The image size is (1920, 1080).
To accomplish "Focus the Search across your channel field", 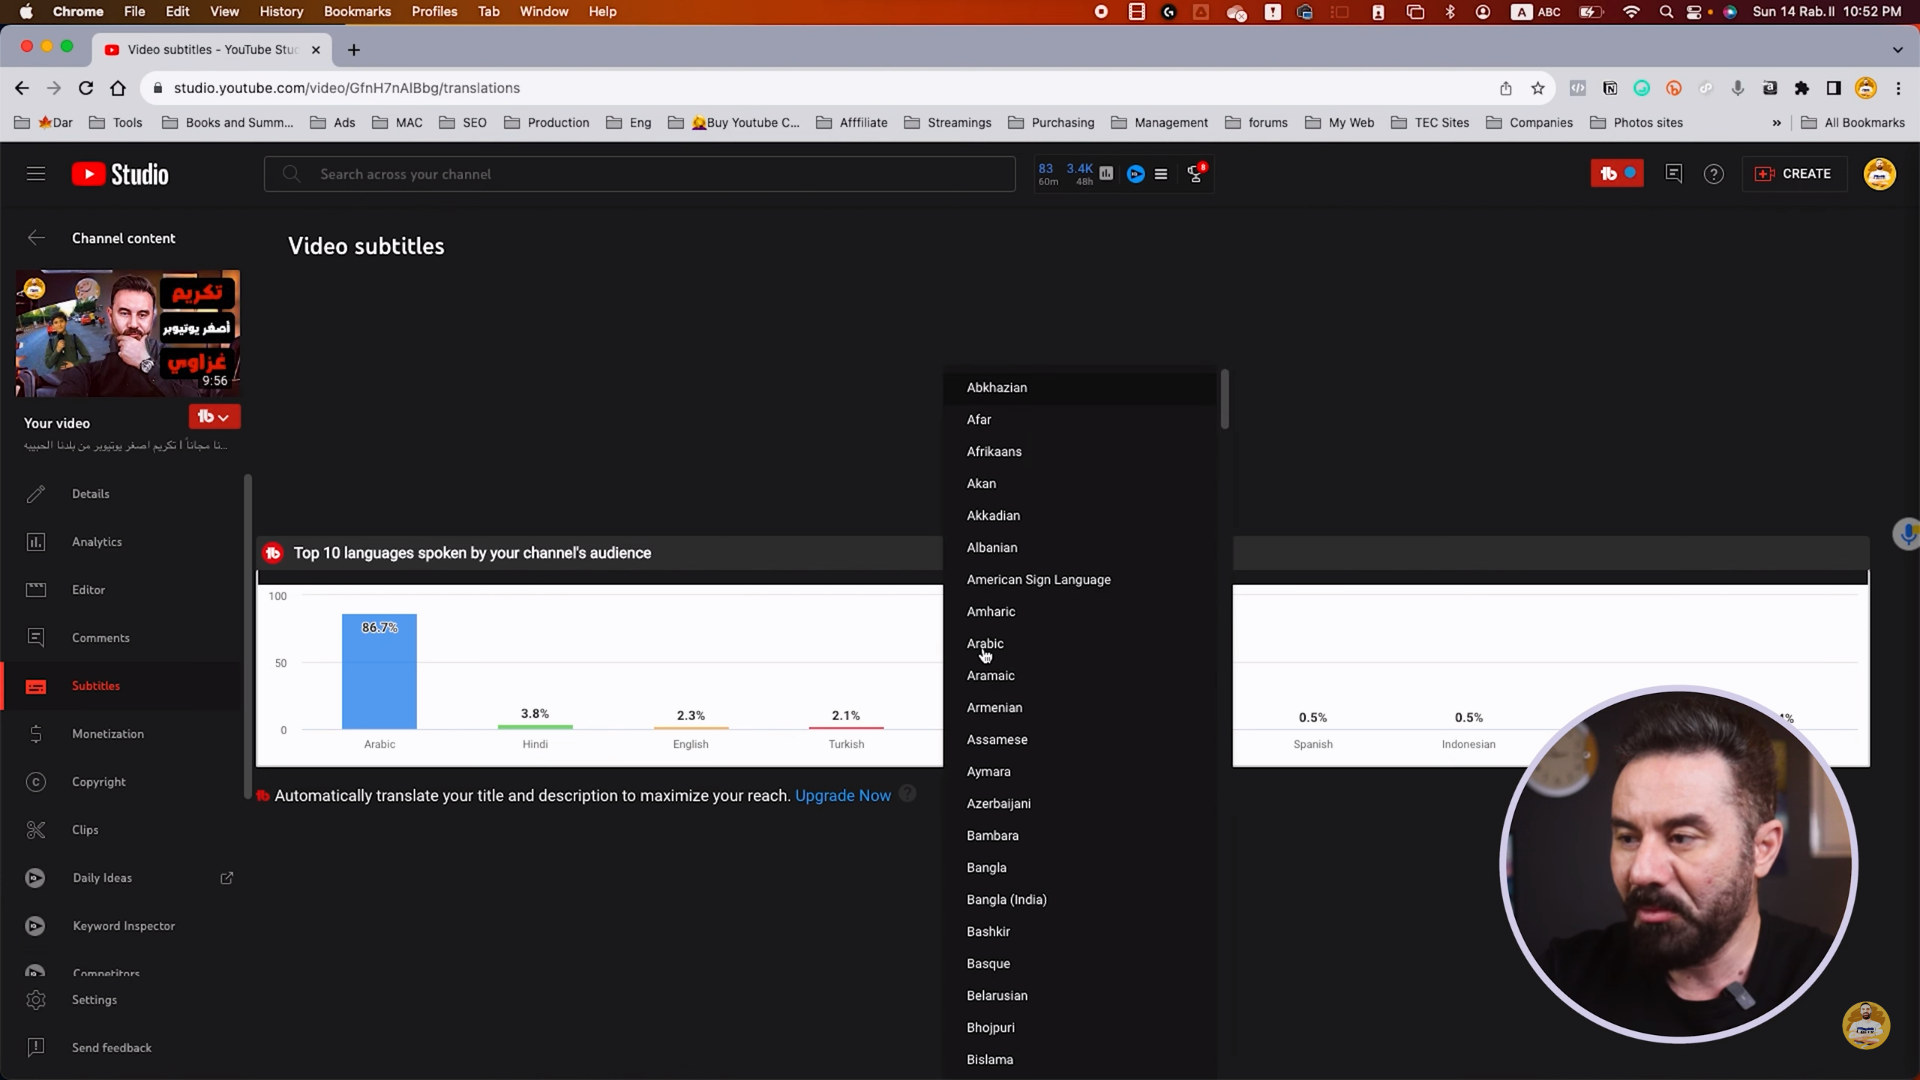I will tap(640, 174).
